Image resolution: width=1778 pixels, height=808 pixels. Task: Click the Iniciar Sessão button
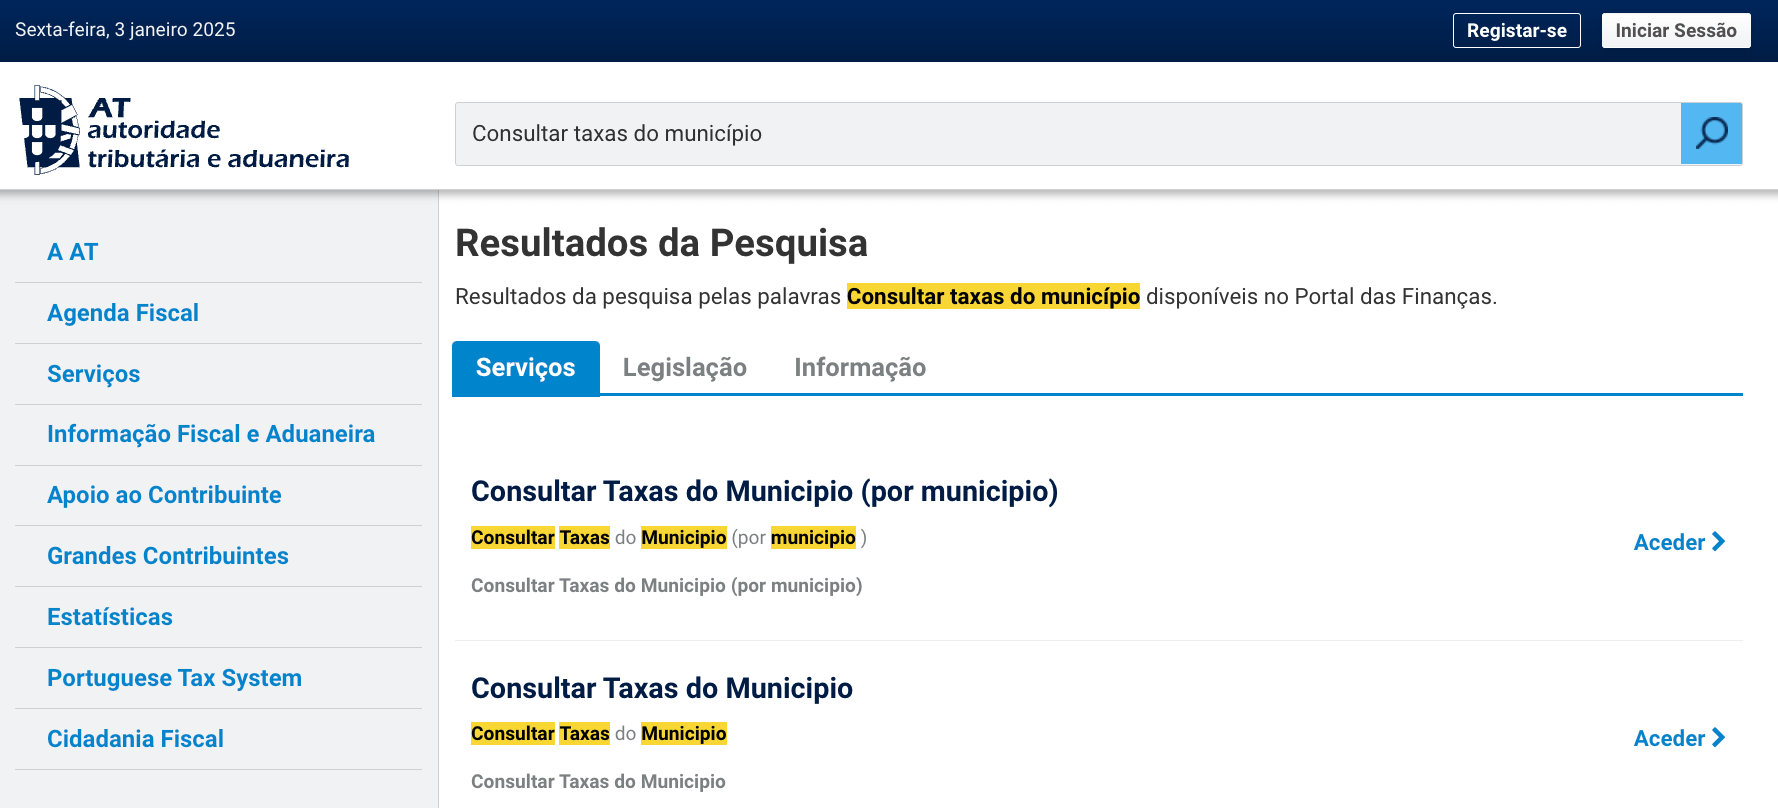(x=1675, y=30)
